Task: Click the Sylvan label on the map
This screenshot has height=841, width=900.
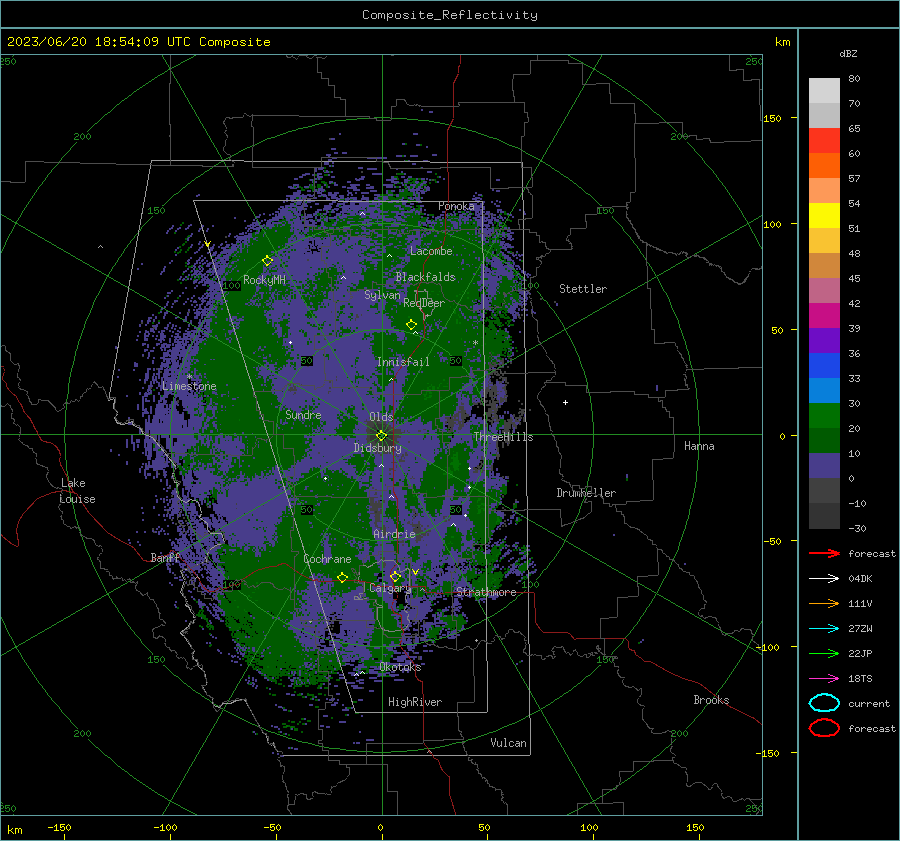Action: pyautogui.click(x=382, y=295)
